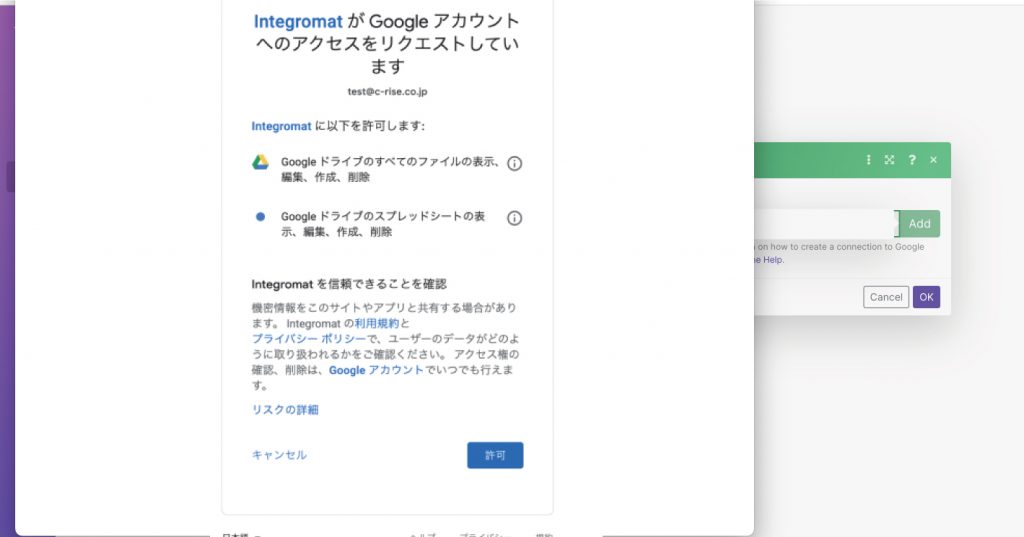Screen dimensions: 1024x537
Task: Open help with the question mark icon
Action: click(x=912, y=159)
